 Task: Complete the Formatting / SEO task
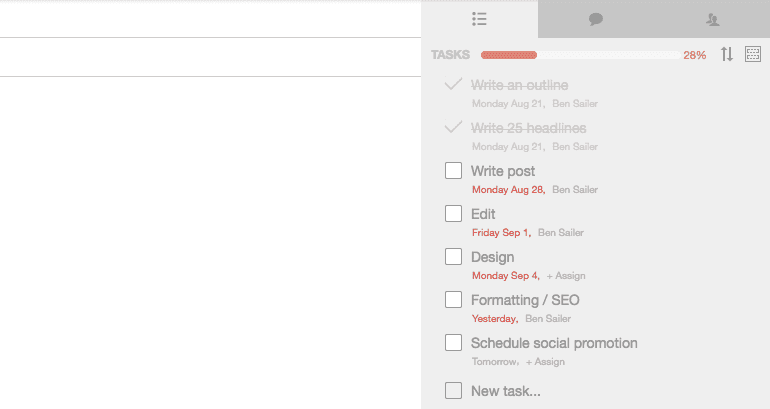pyautogui.click(x=453, y=300)
